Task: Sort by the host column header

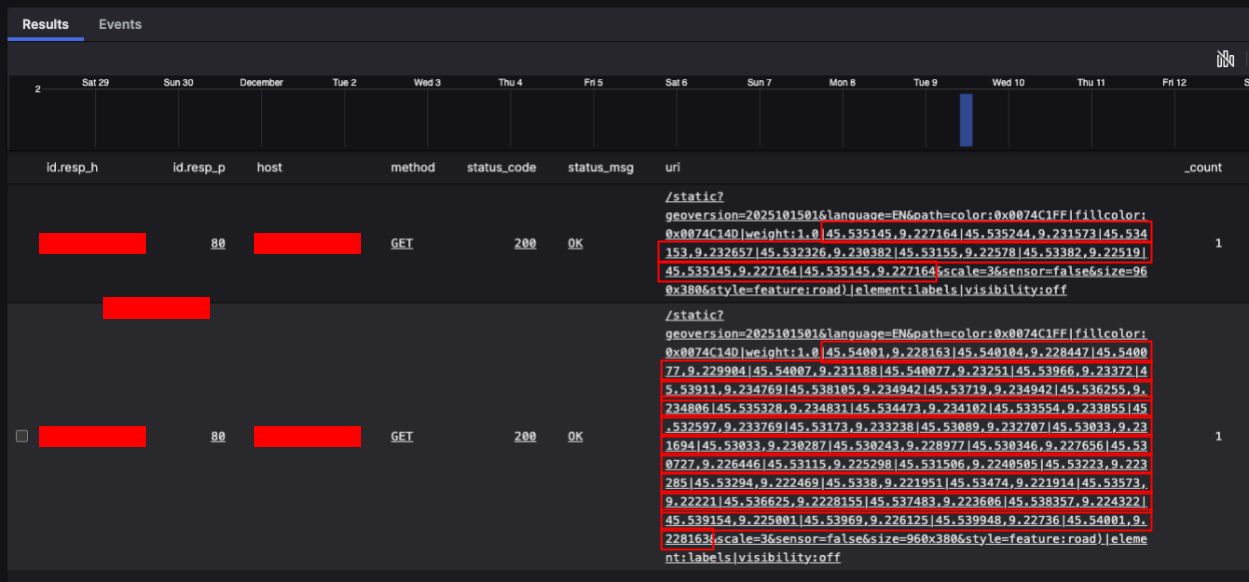Action: point(269,168)
